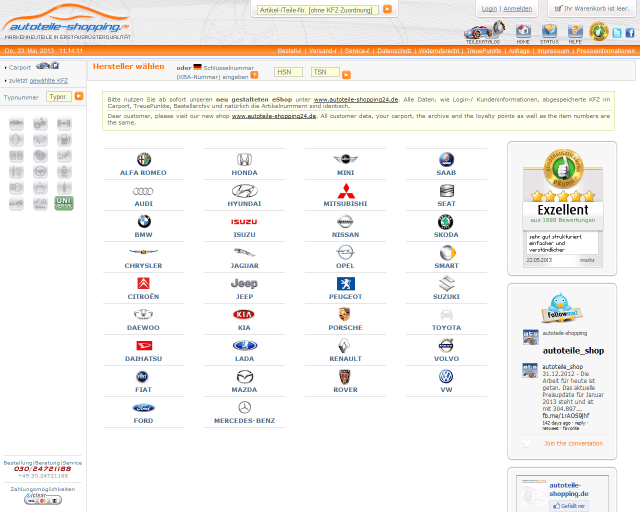Open the spark plug ignition category icon
The image size is (640, 512).
[64, 188]
